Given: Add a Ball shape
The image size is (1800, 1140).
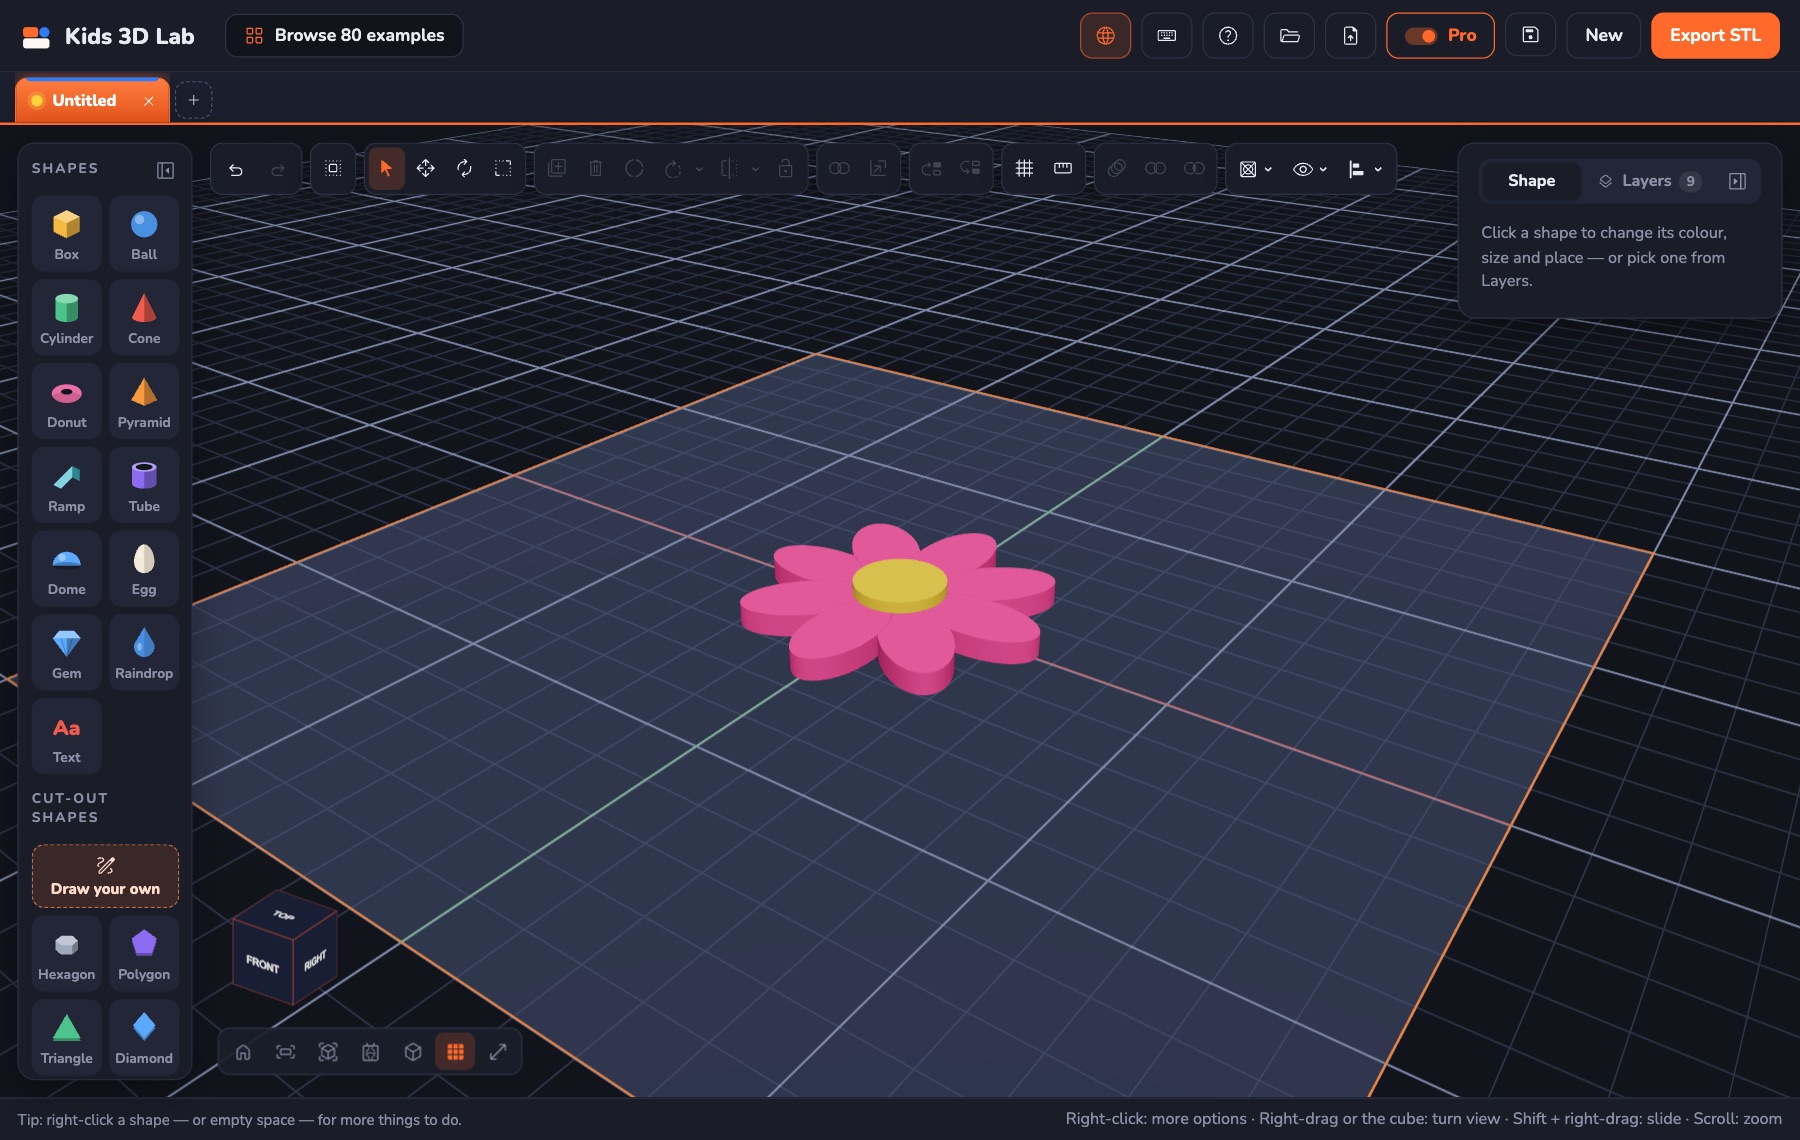Looking at the screenshot, I should tap(144, 234).
